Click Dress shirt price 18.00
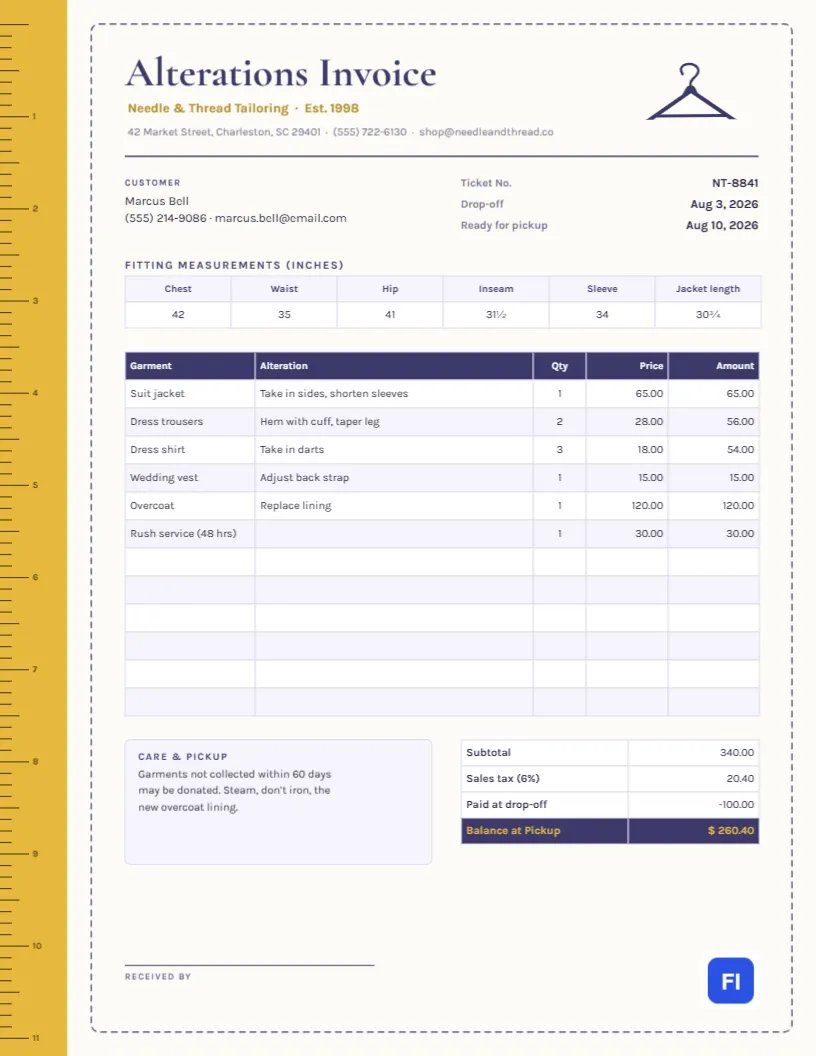This screenshot has width=816, height=1056. tap(627, 449)
